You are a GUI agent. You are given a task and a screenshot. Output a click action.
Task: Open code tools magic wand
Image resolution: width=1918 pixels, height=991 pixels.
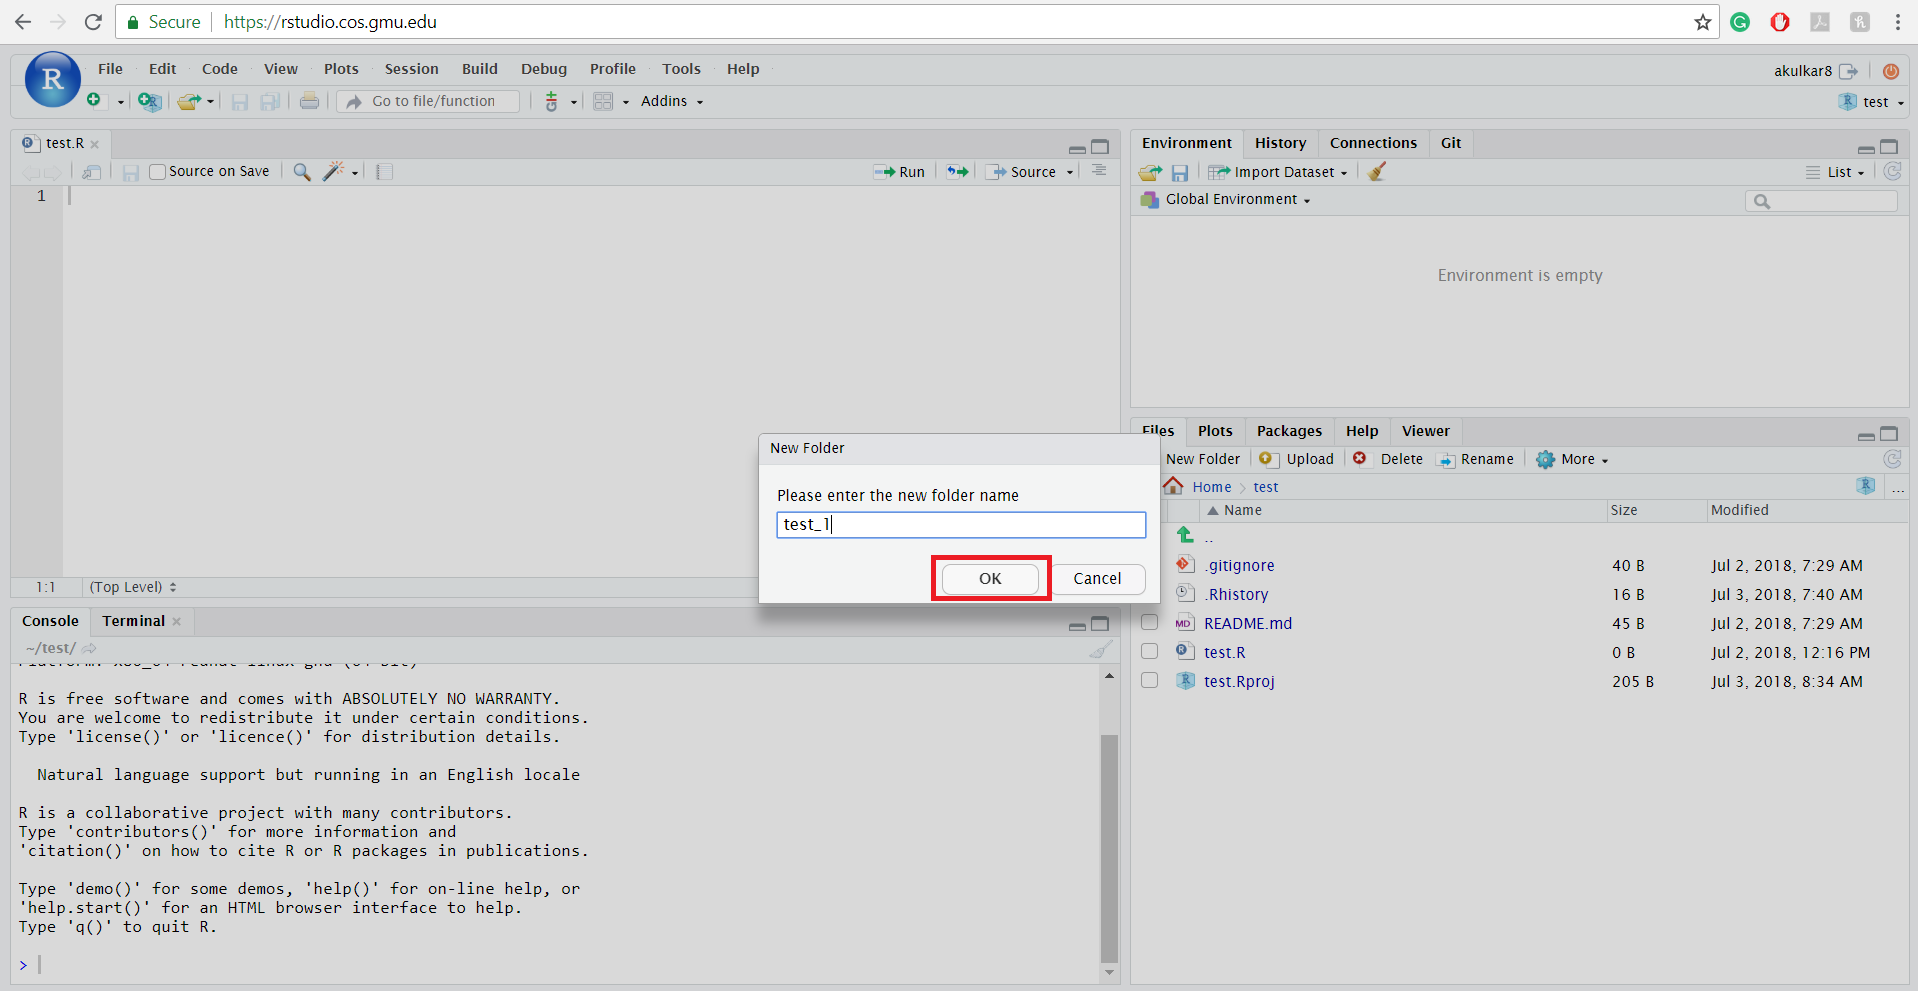(333, 172)
